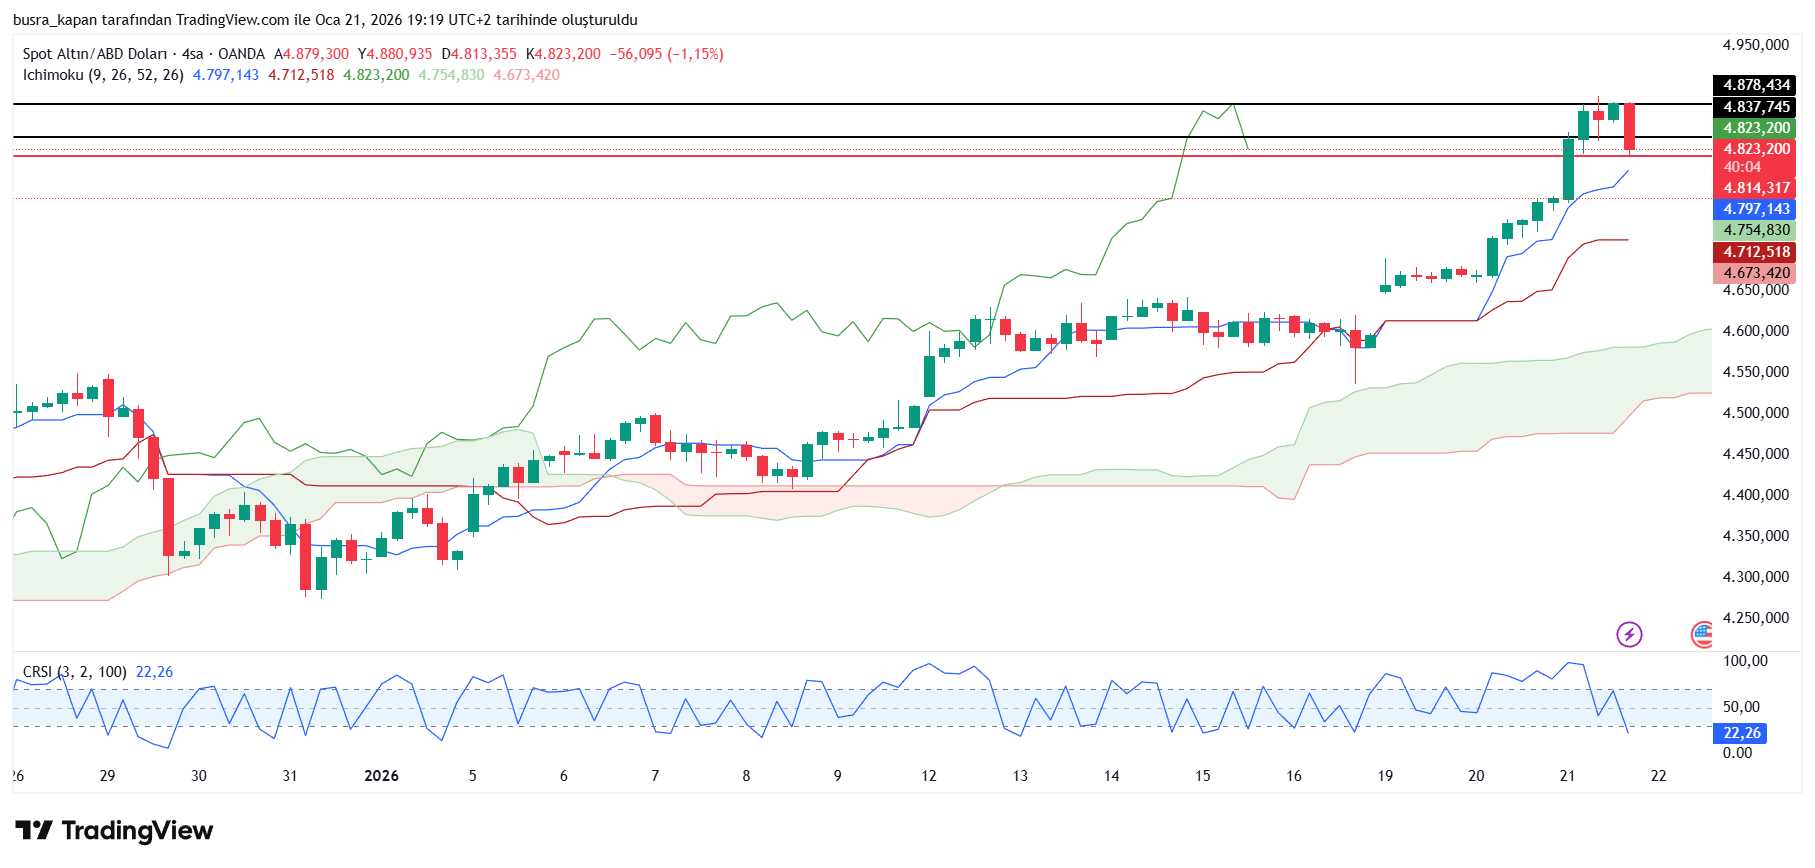1815x868 pixels.
Task: Click the purple lightning bolt icon
Action: 1629,634
